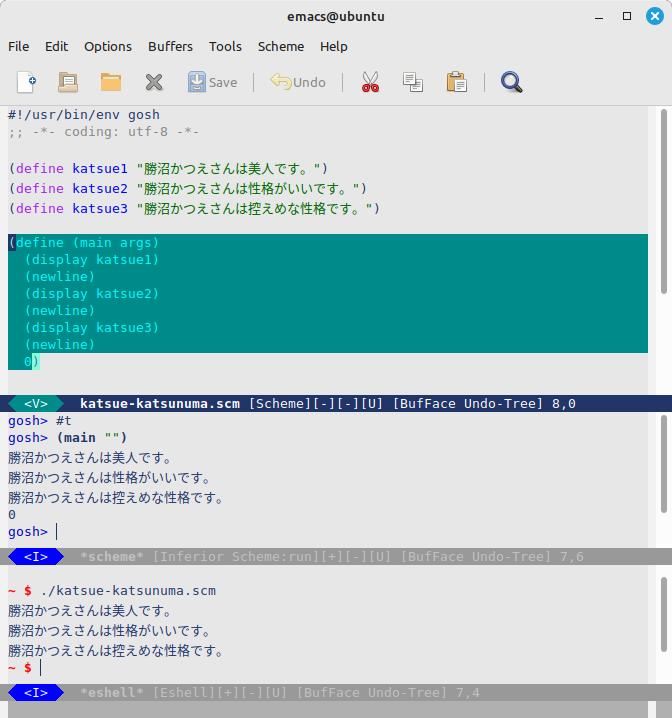Search with magnifying glass icon
672x718 pixels.
(x=511, y=82)
